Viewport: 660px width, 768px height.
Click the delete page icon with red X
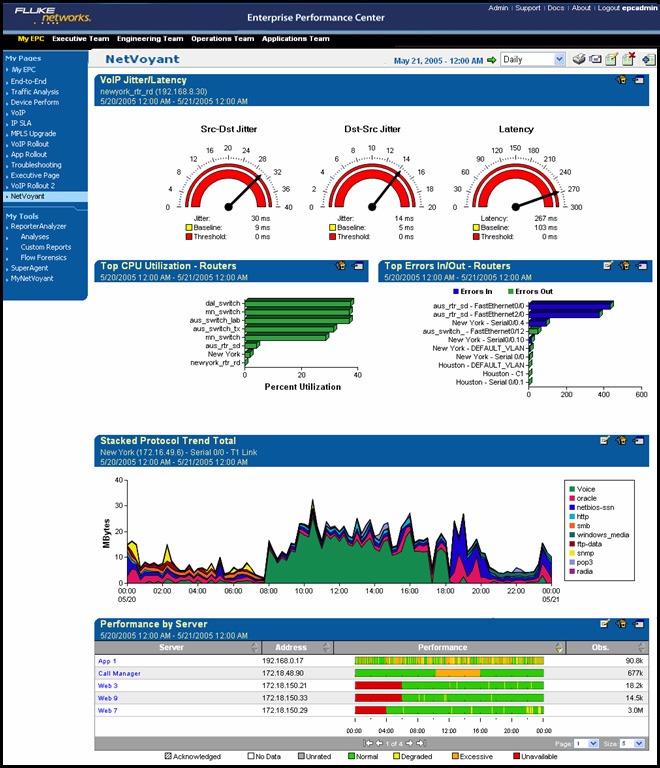(628, 60)
